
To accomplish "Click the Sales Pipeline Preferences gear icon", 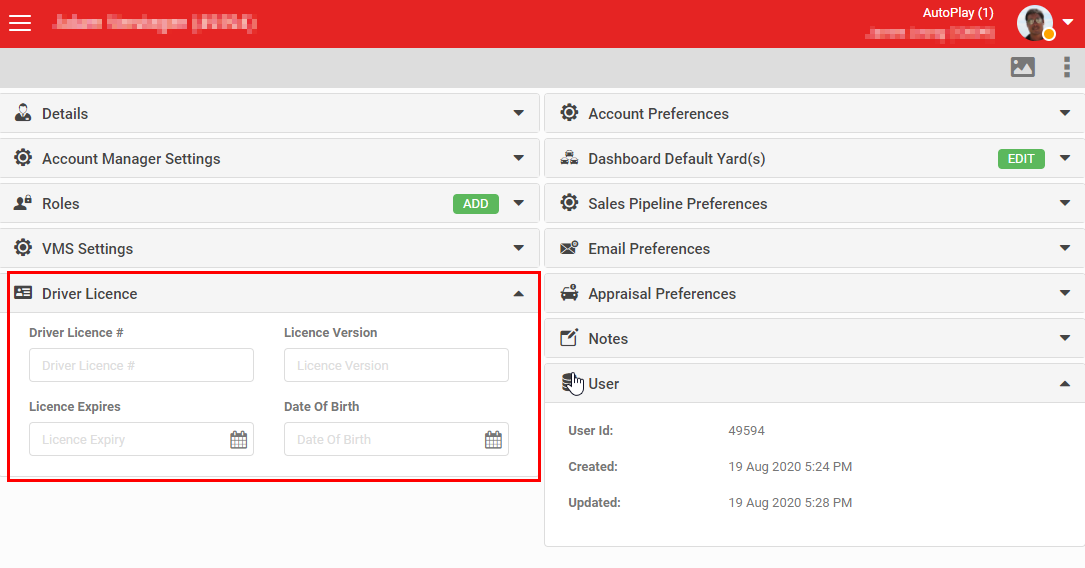I will tap(569, 203).
